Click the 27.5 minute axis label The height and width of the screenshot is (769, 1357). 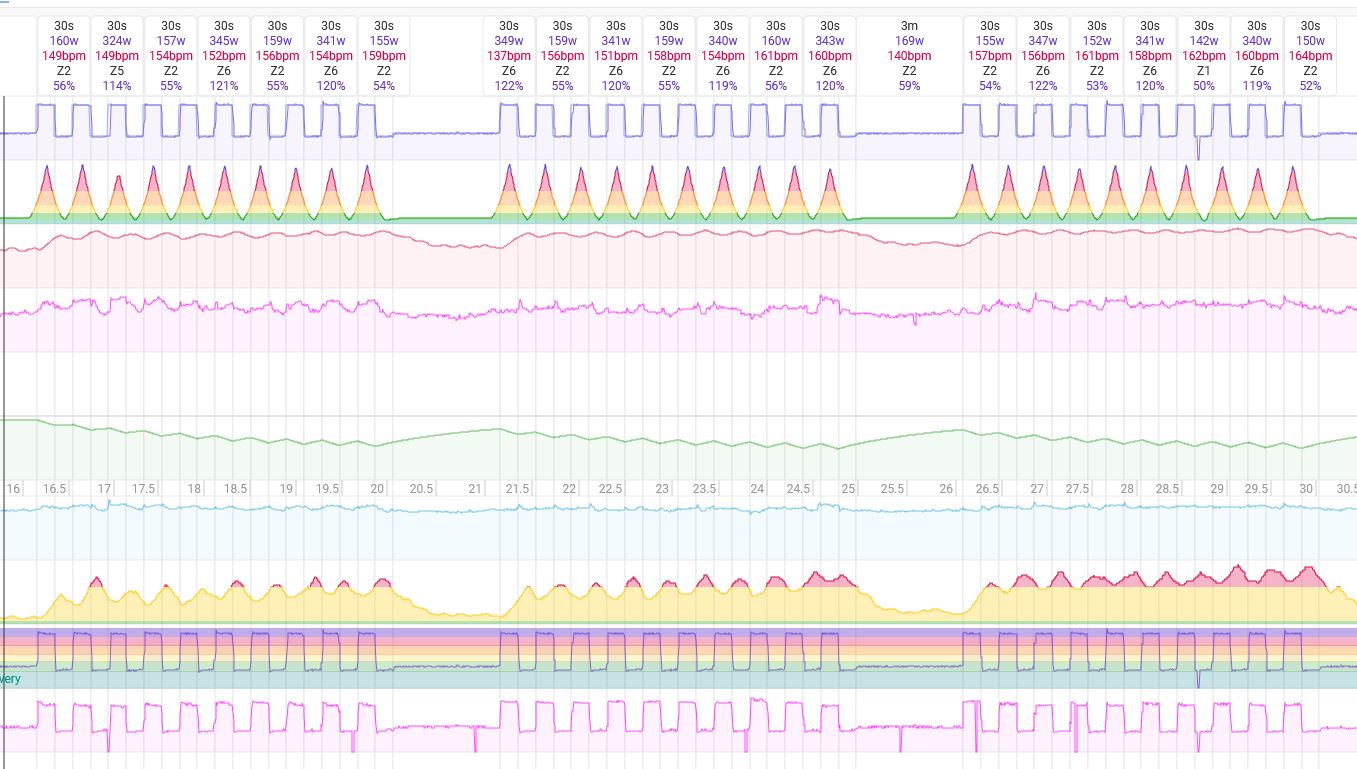coord(1077,489)
